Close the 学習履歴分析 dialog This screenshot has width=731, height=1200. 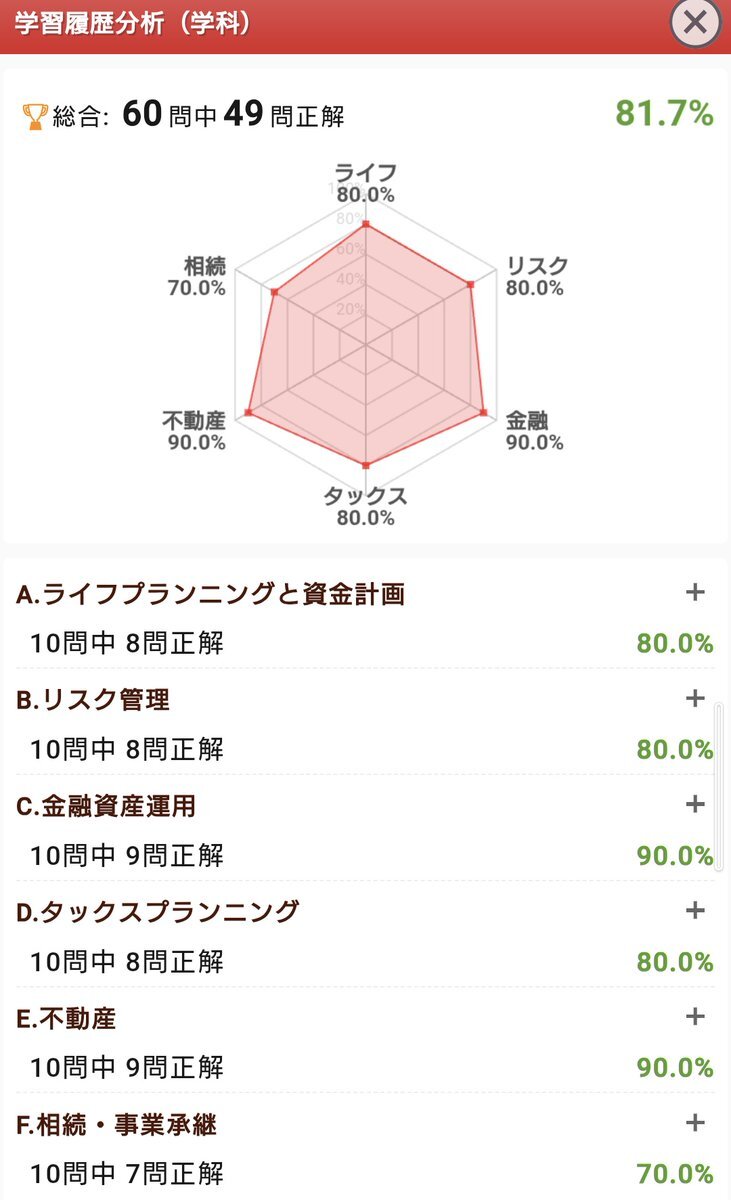695,21
